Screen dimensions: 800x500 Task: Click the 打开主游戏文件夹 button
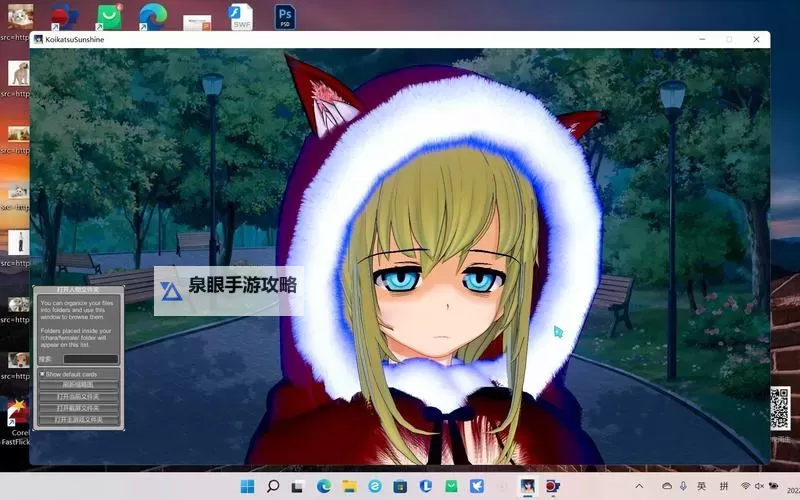pyautogui.click(x=78, y=420)
